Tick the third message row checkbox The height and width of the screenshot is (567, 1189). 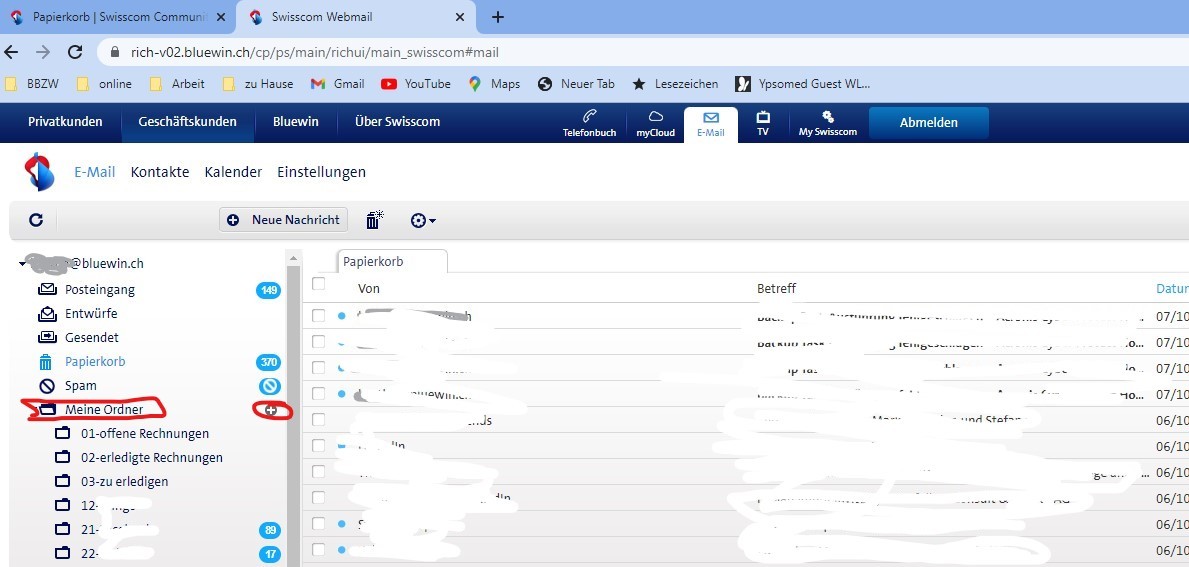318,368
